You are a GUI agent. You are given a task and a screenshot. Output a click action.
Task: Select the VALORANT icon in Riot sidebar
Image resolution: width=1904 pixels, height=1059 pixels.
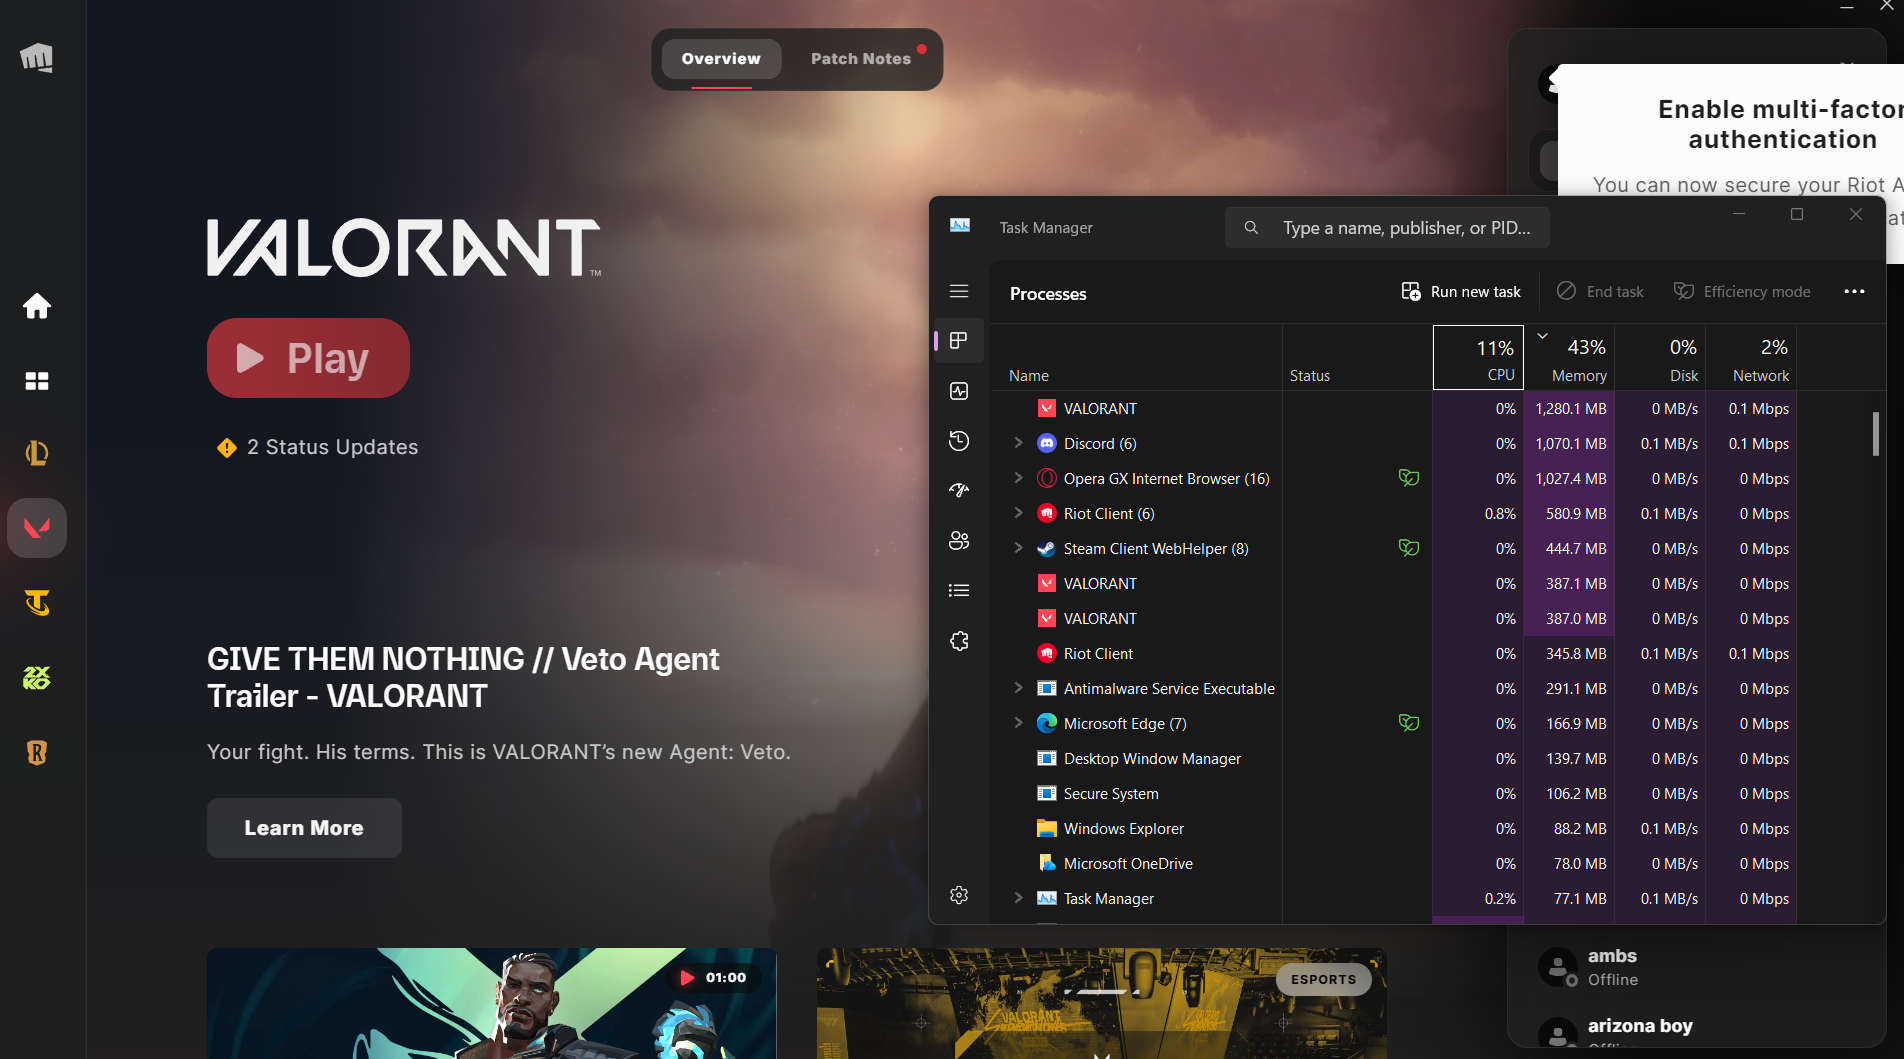[x=37, y=528]
